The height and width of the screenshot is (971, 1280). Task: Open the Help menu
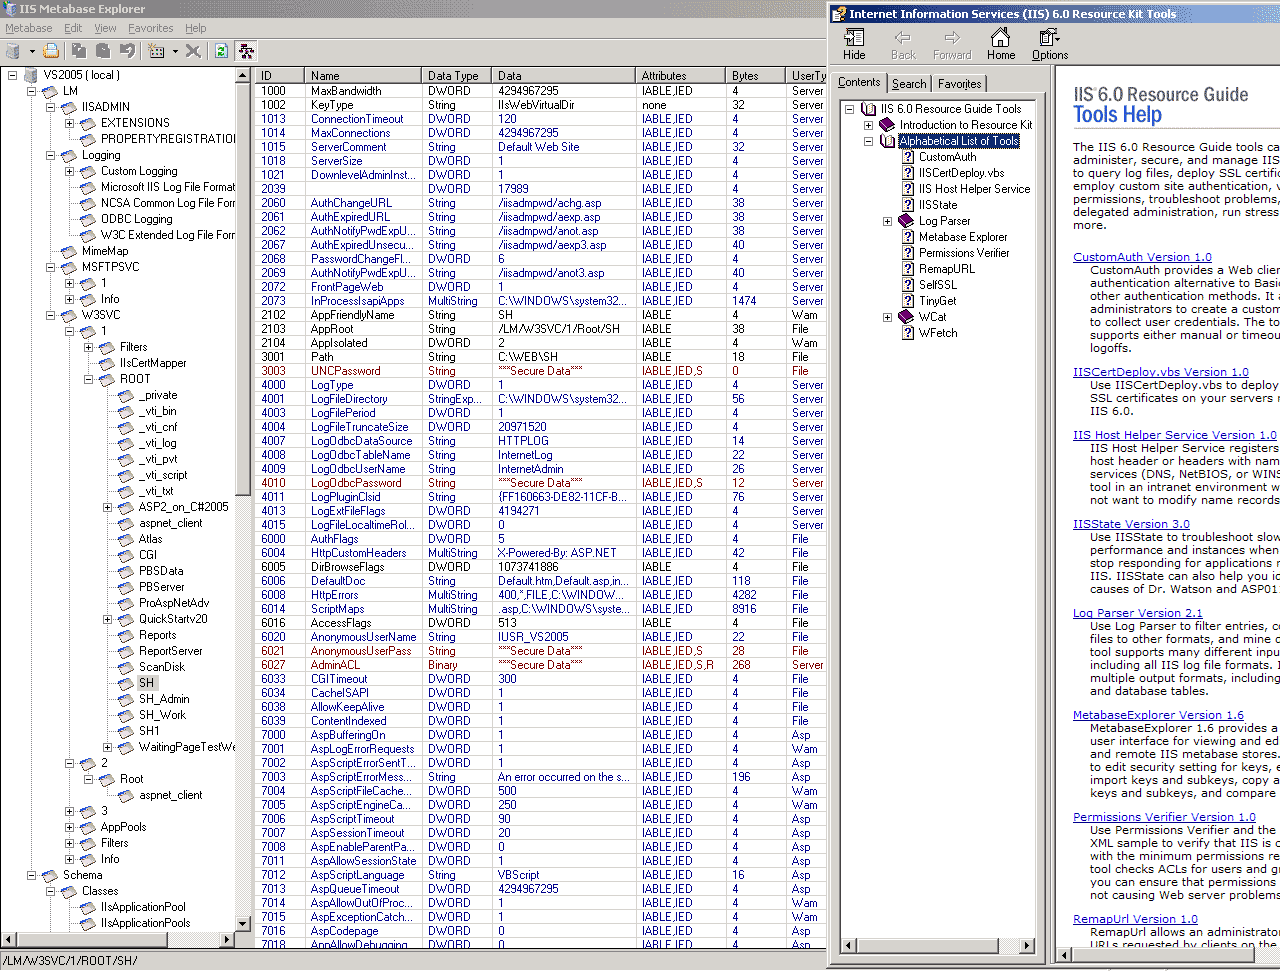196,28
